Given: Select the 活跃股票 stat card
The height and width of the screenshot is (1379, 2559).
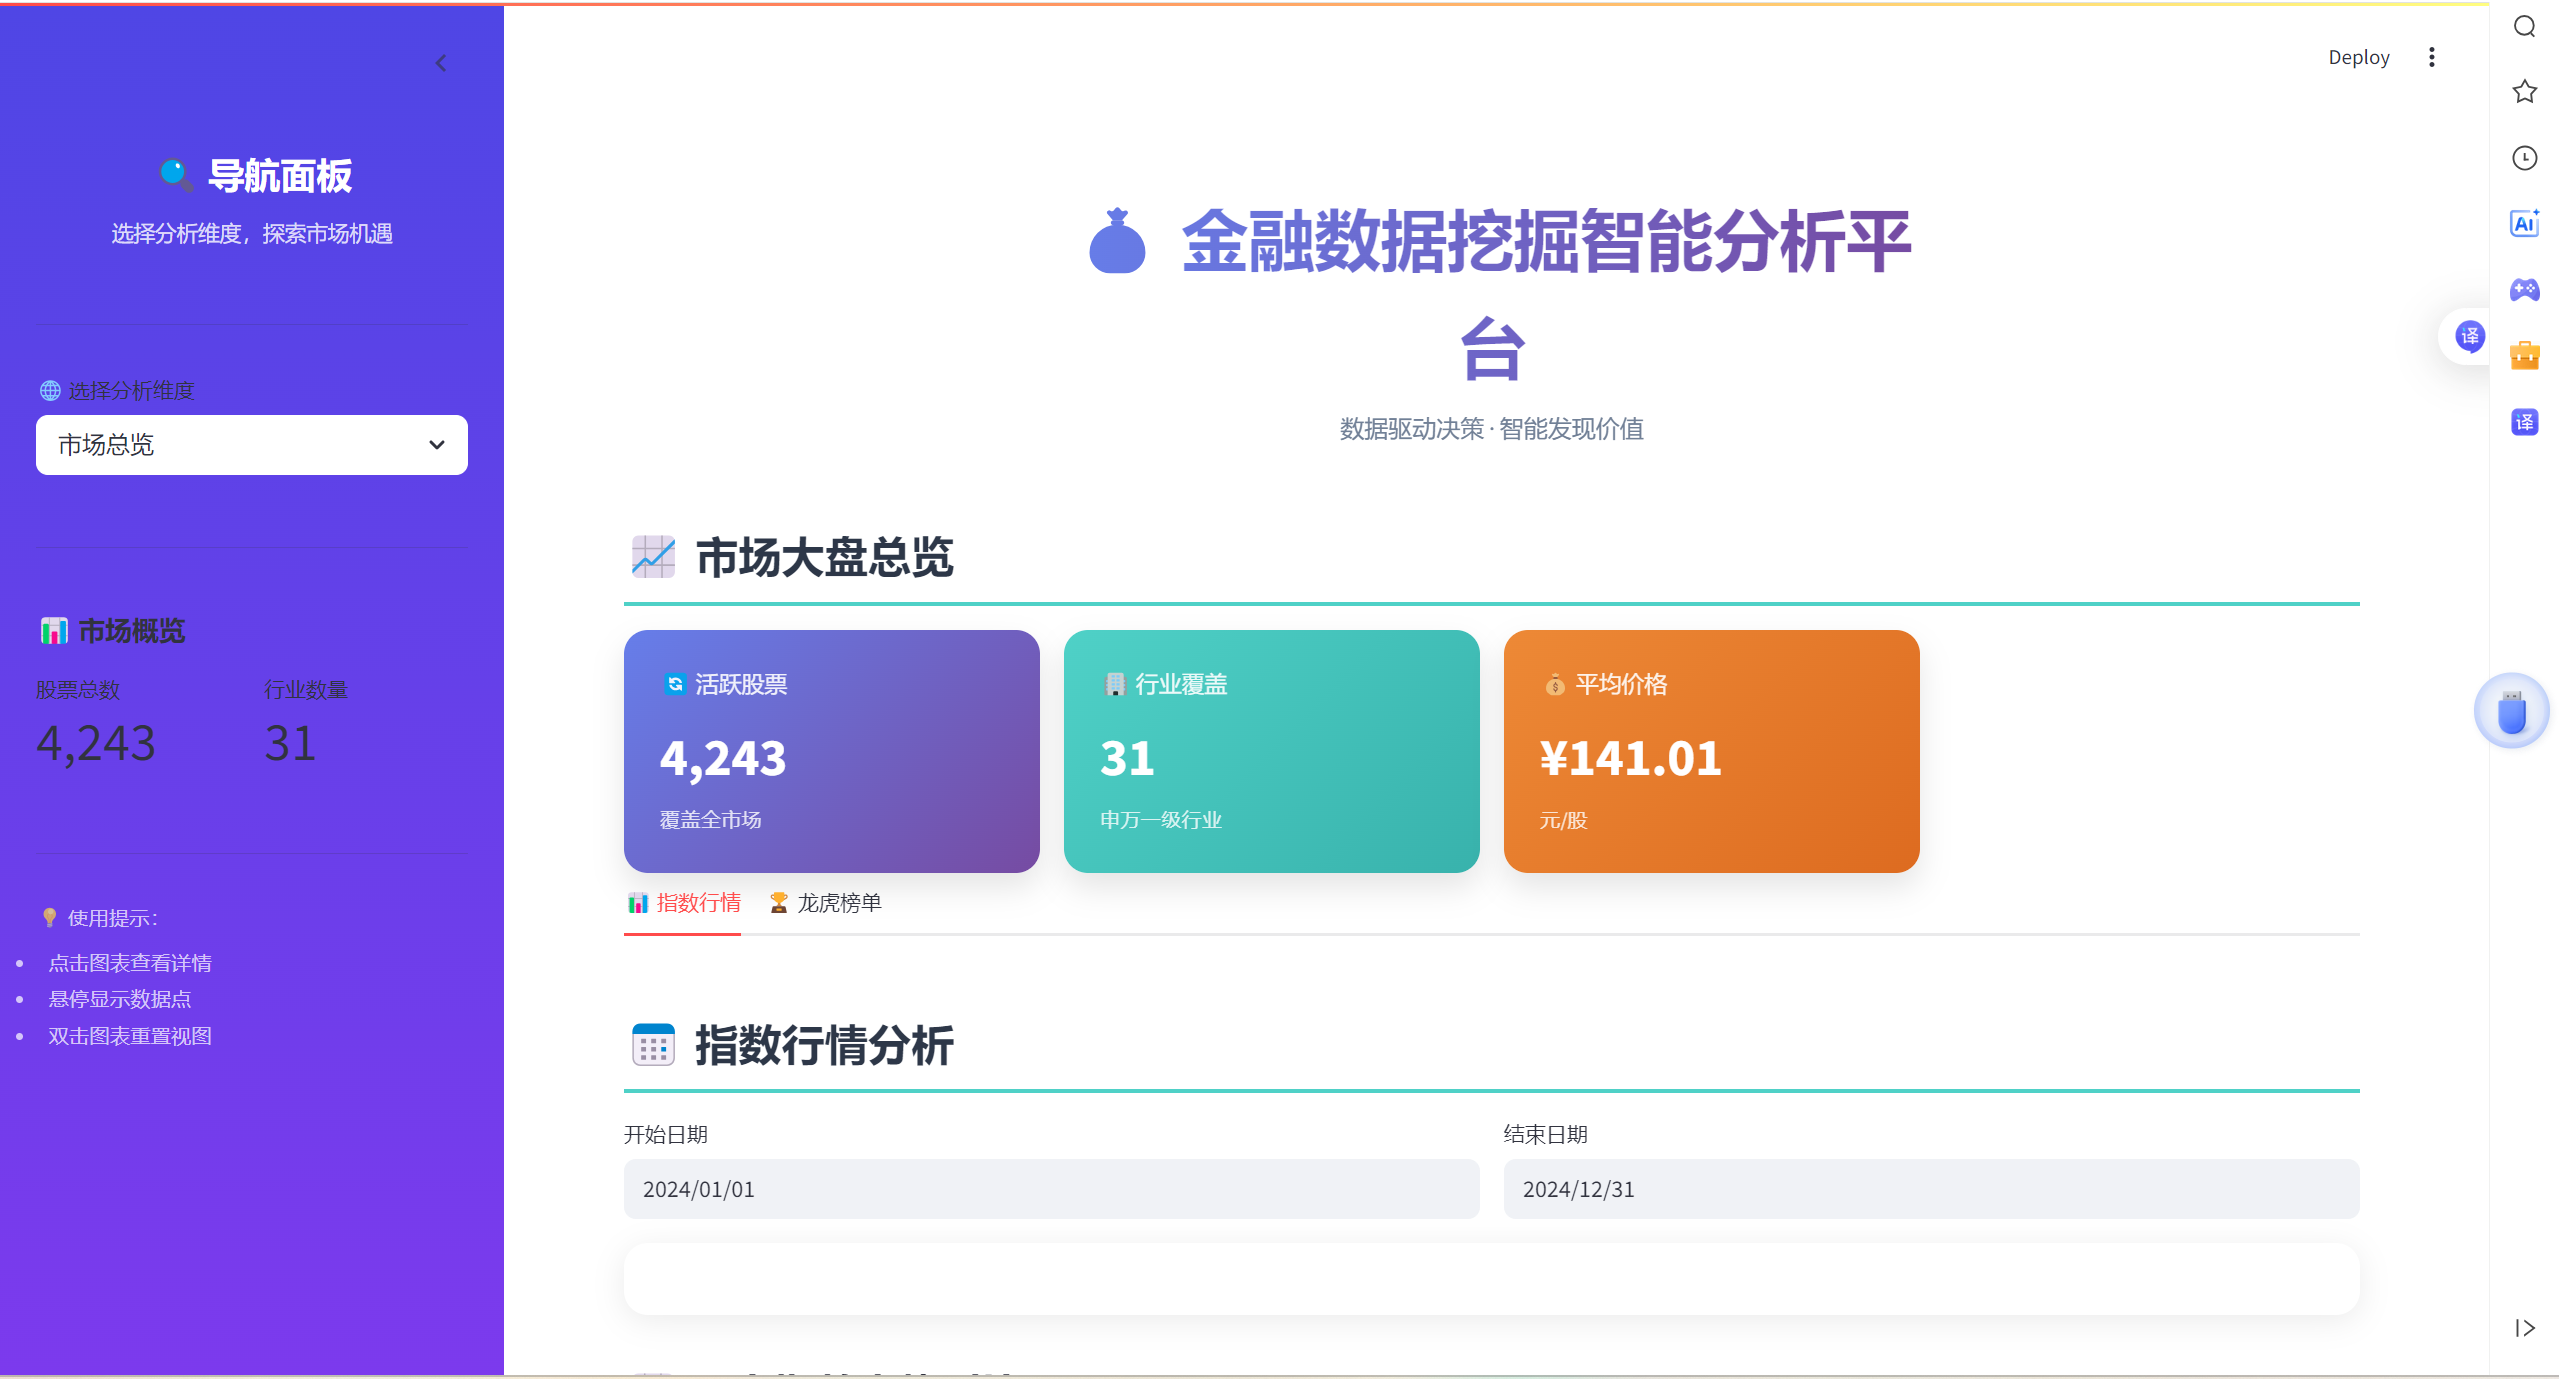Looking at the screenshot, I should click(831, 752).
